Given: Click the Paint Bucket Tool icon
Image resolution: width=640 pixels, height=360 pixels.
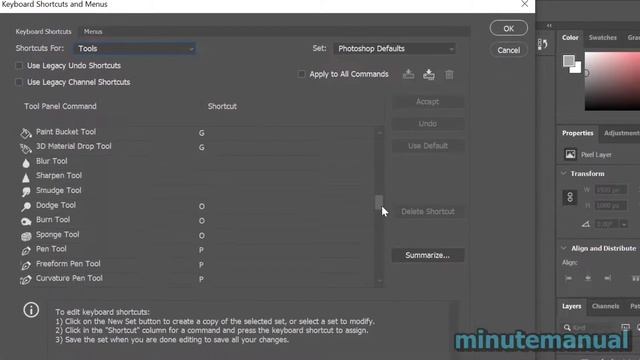Looking at the screenshot, I should (x=26, y=133).
